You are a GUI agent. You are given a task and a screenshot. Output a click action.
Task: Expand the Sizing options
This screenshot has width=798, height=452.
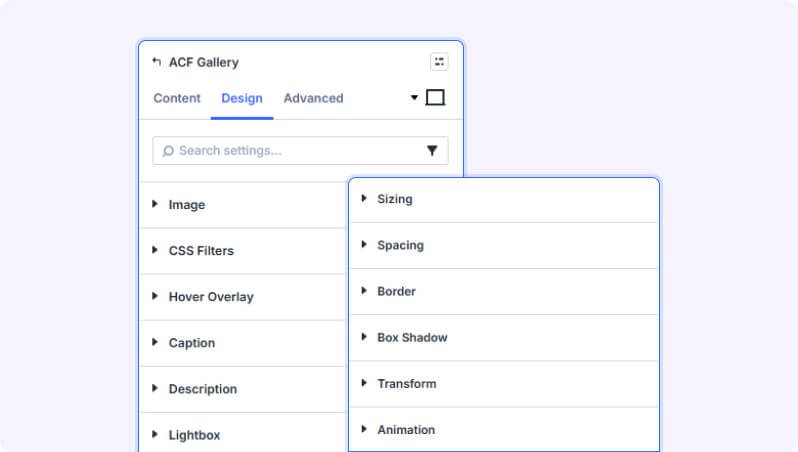pos(504,199)
